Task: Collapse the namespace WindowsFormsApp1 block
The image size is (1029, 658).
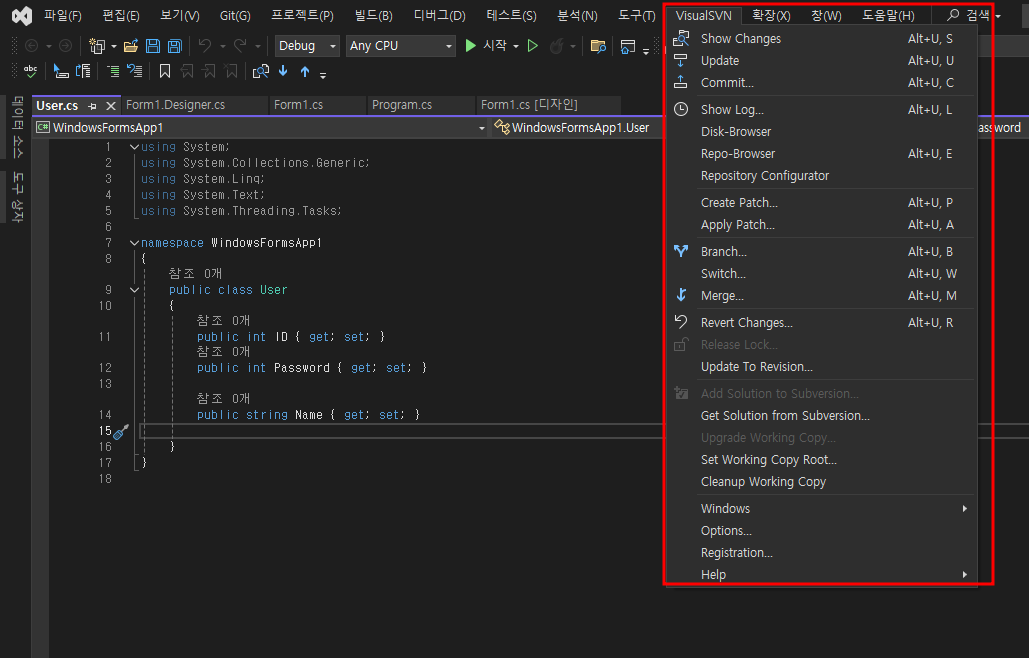Action: pyautogui.click(x=134, y=243)
